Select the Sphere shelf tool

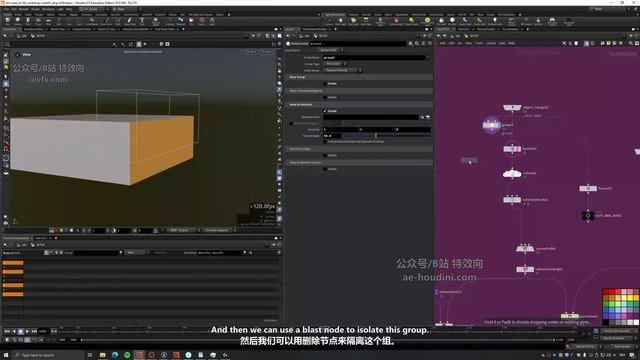coord(18,21)
